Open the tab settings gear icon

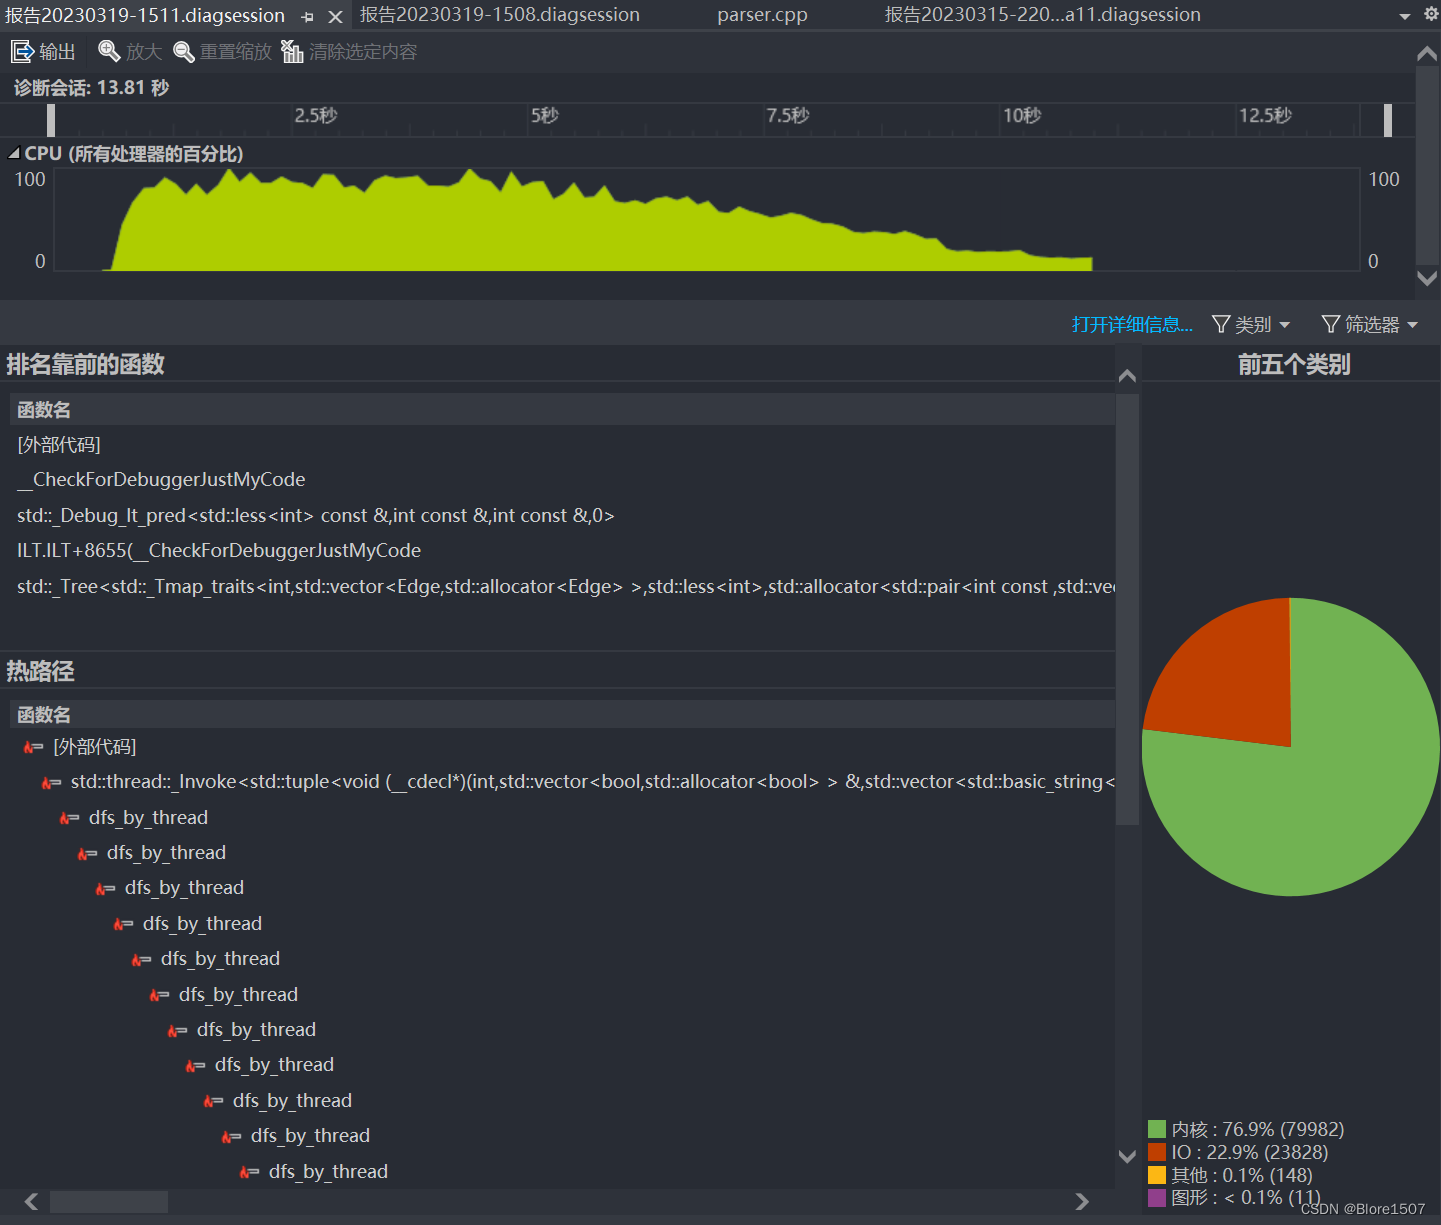1430,15
